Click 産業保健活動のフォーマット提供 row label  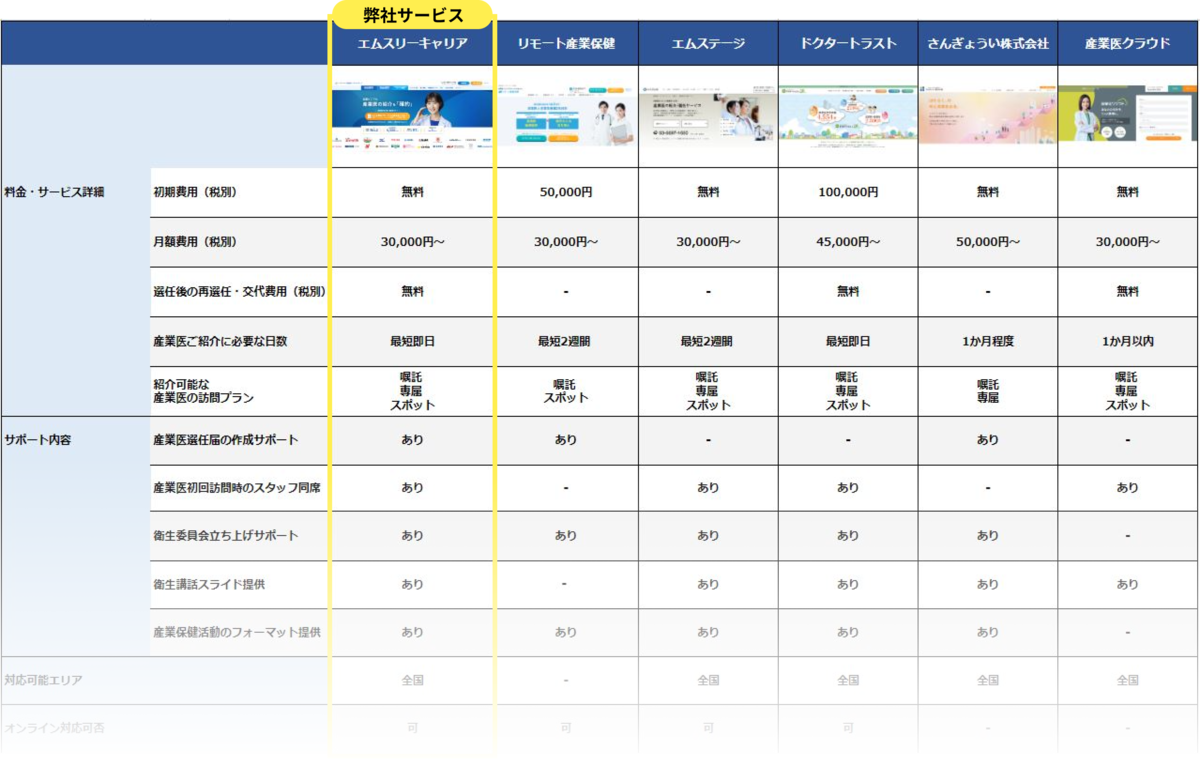point(237,632)
